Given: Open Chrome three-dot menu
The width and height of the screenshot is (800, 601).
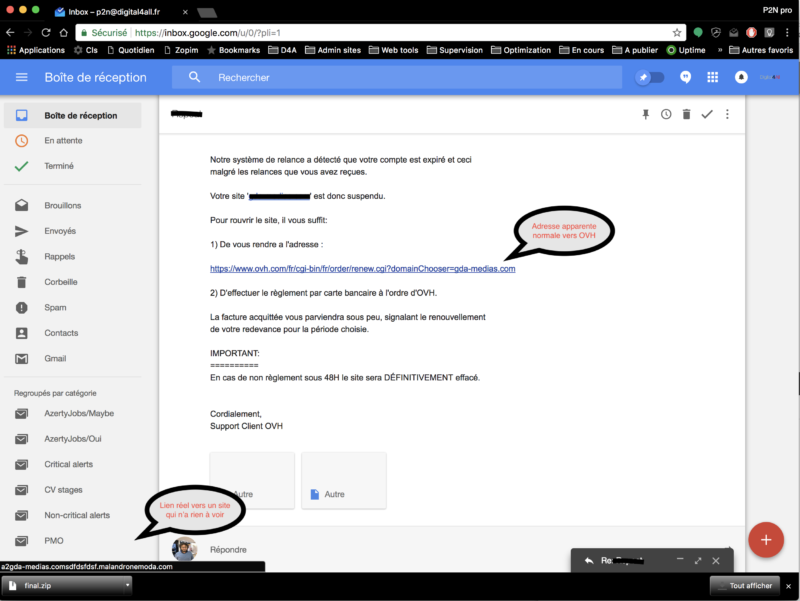Looking at the screenshot, I should pos(787,33).
